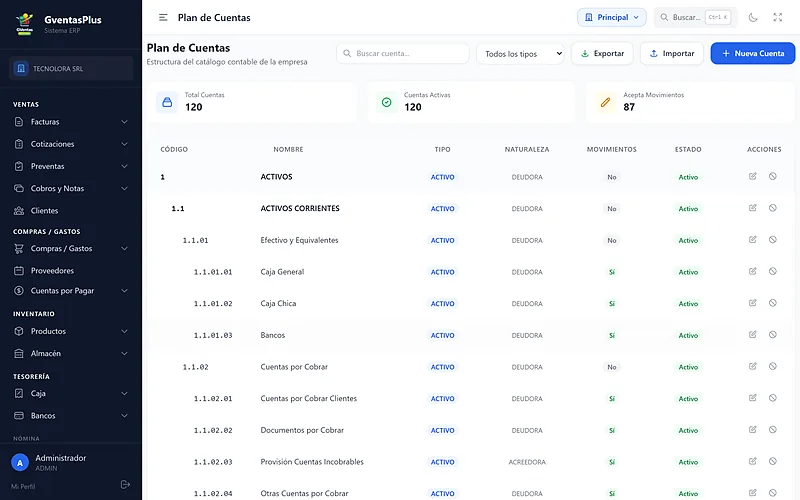Deactivate the Bancos account row
The image size is (800, 500).
[772, 334]
